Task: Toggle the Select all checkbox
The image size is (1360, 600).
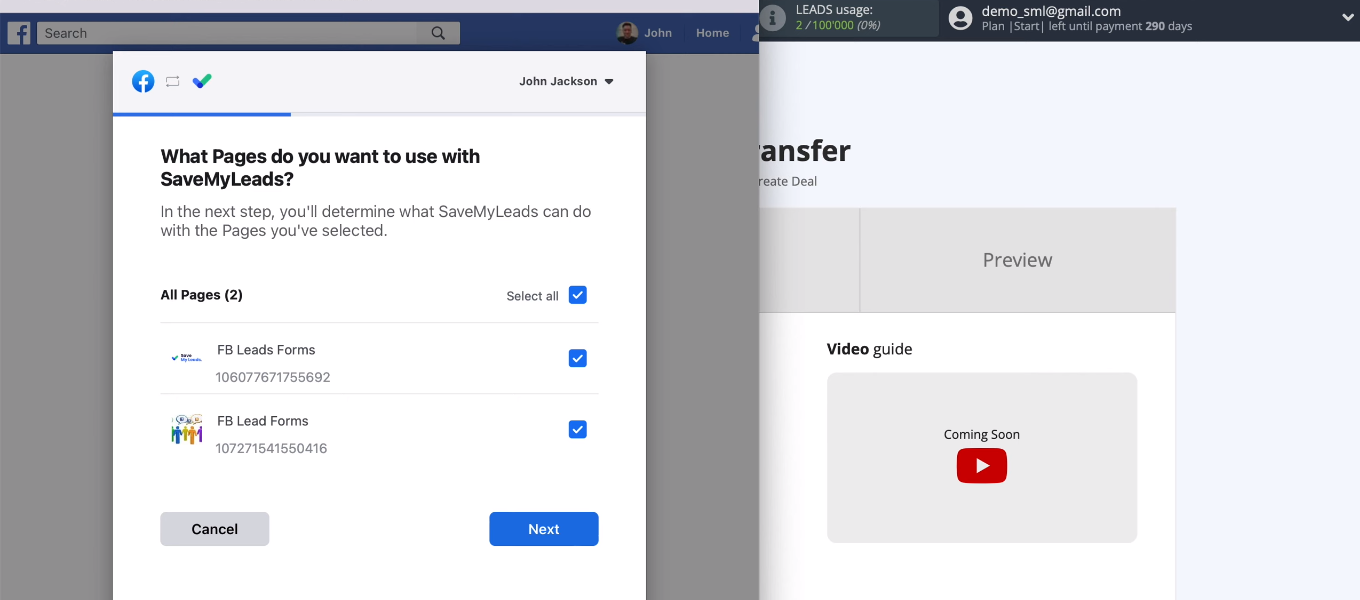Action: (x=577, y=295)
